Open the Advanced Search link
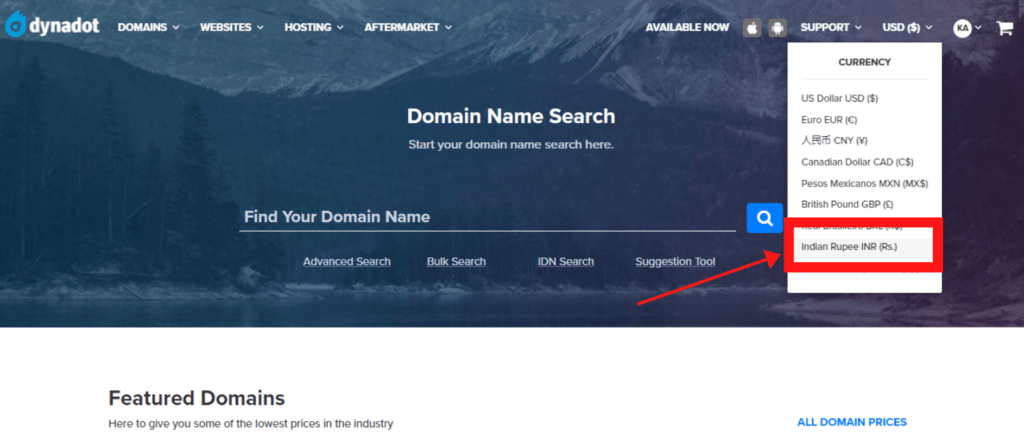The height and width of the screenshot is (444, 1024). (x=346, y=262)
